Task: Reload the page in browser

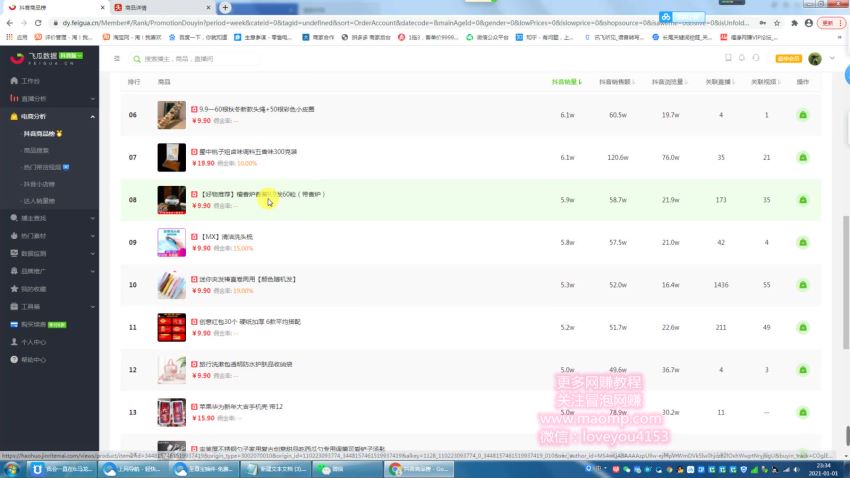Action: coord(38,23)
